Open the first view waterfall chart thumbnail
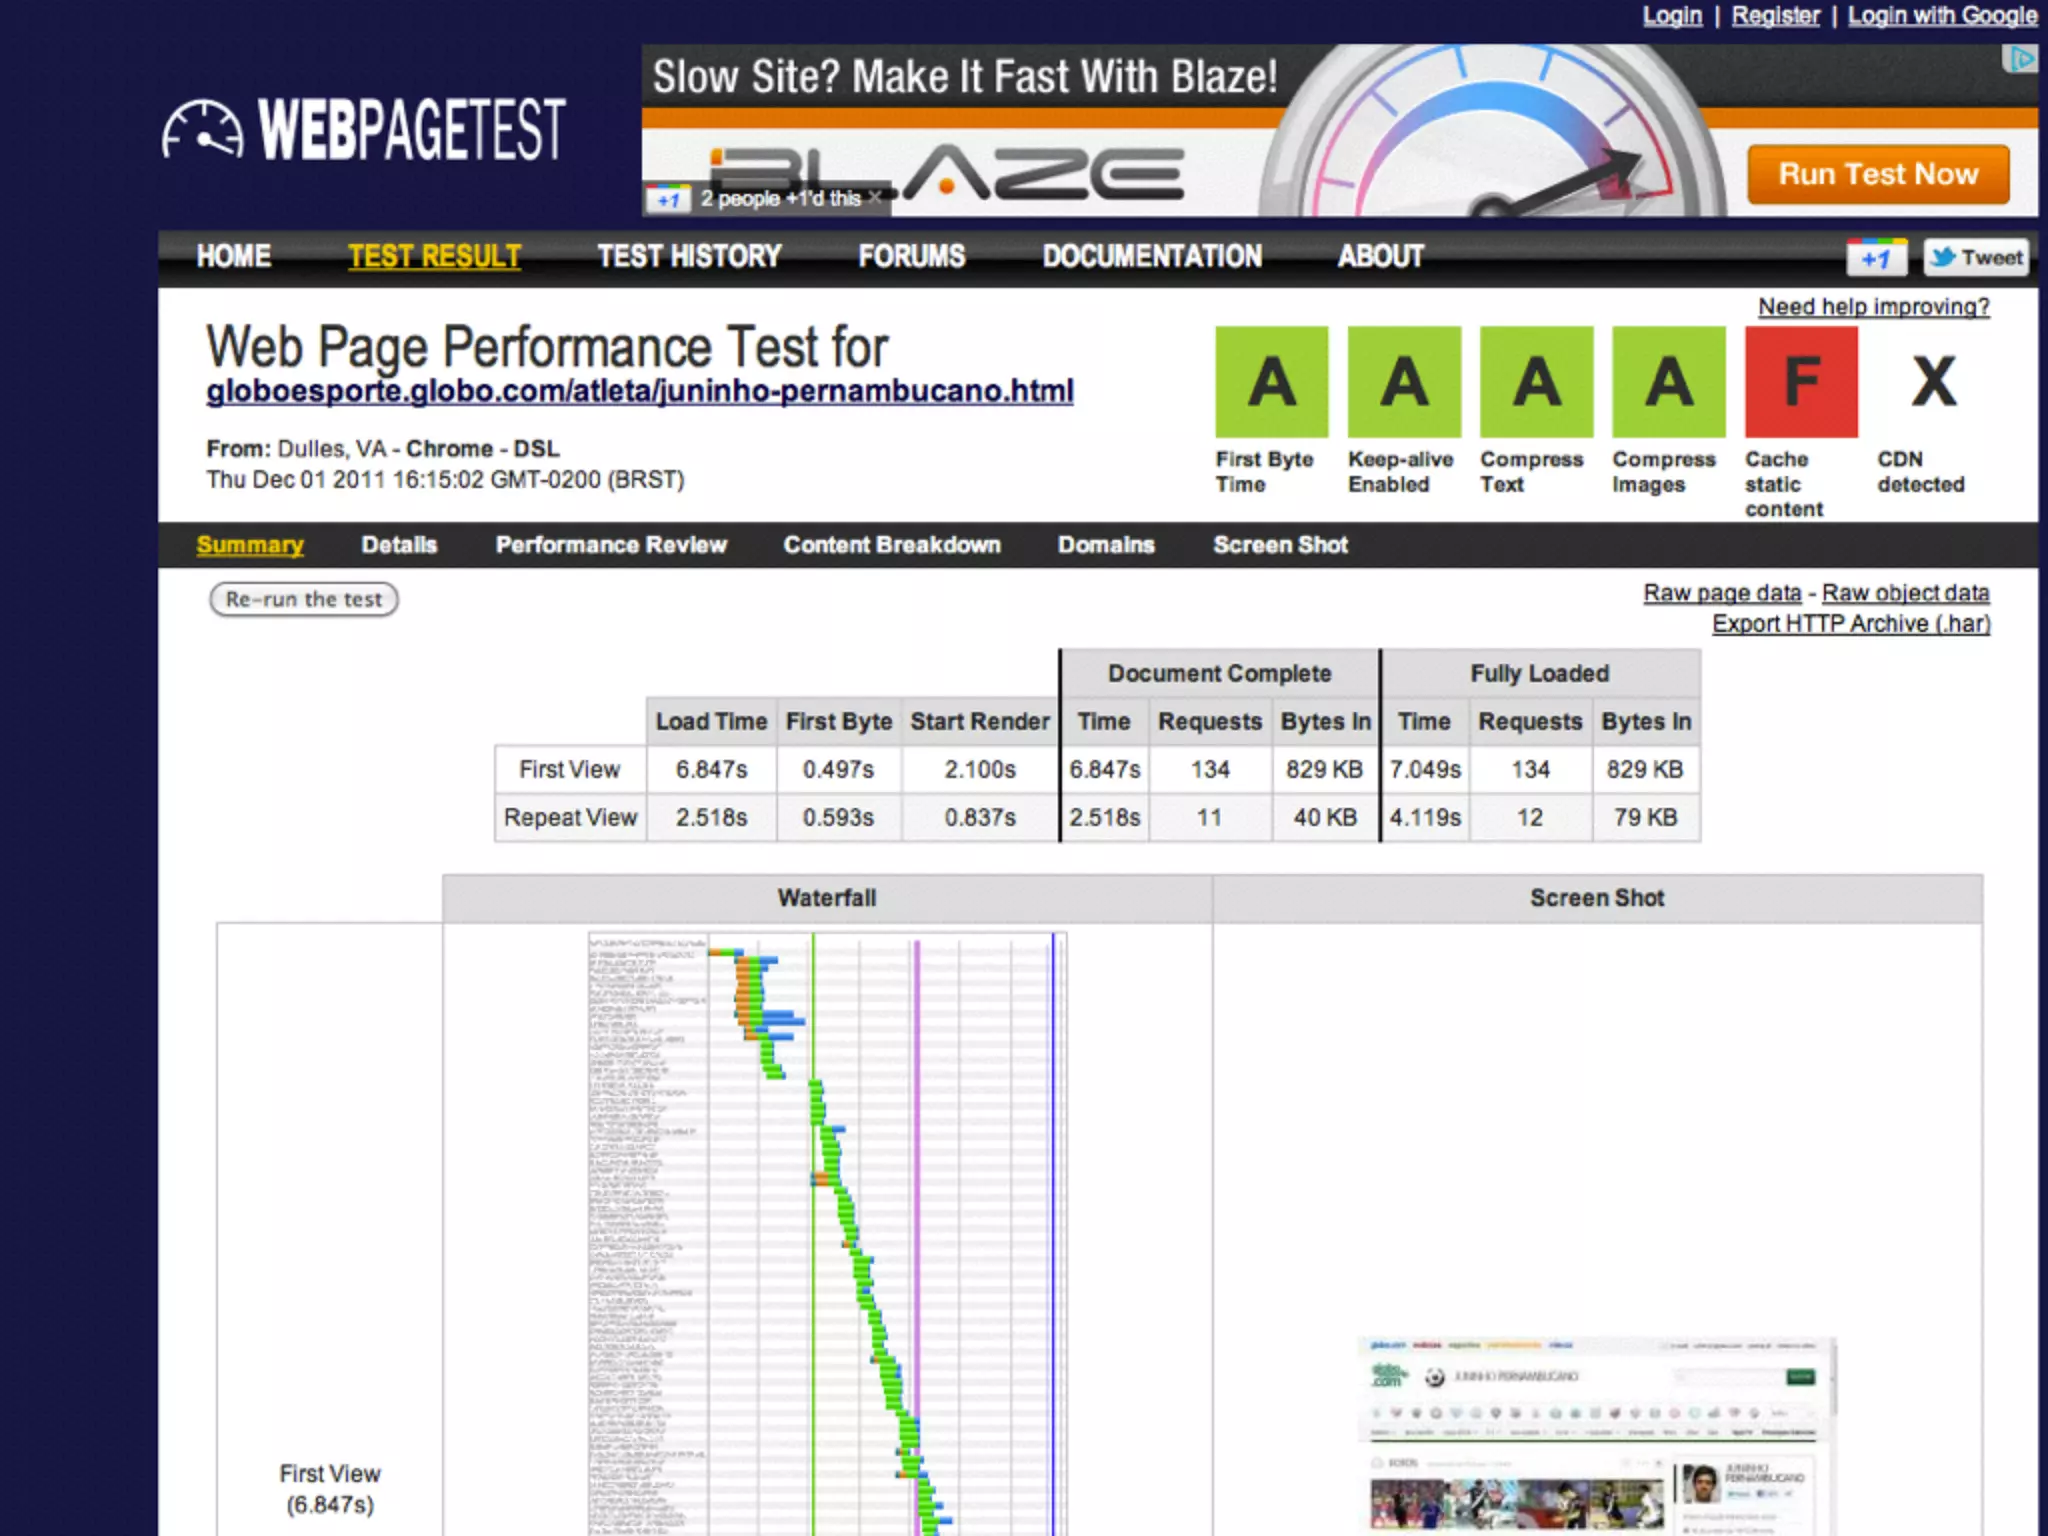Screen dimensions: 2048x1536 pyautogui.click(x=827, y=1230)
